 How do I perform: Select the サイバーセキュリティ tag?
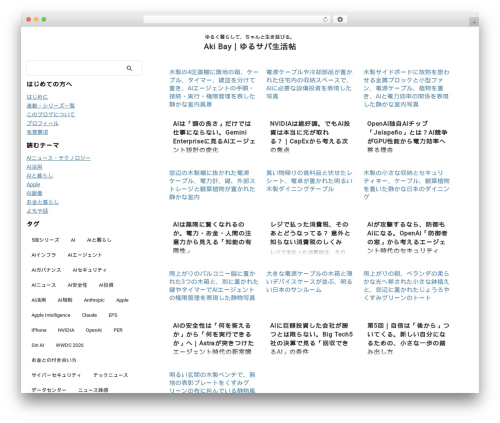pos(56,375)
